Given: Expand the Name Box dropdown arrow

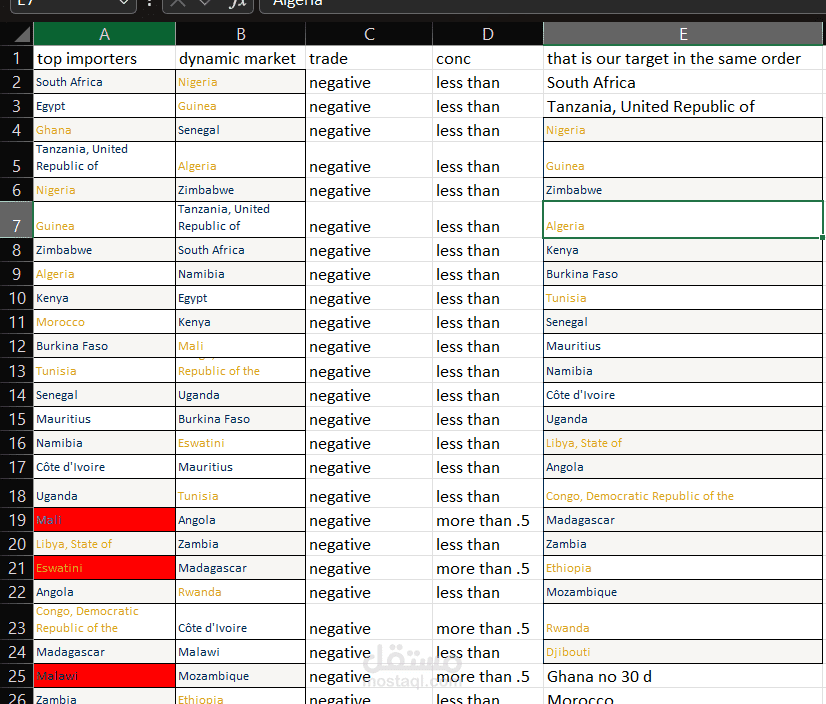Looking at the screenshot, I should tap(124, 3).
